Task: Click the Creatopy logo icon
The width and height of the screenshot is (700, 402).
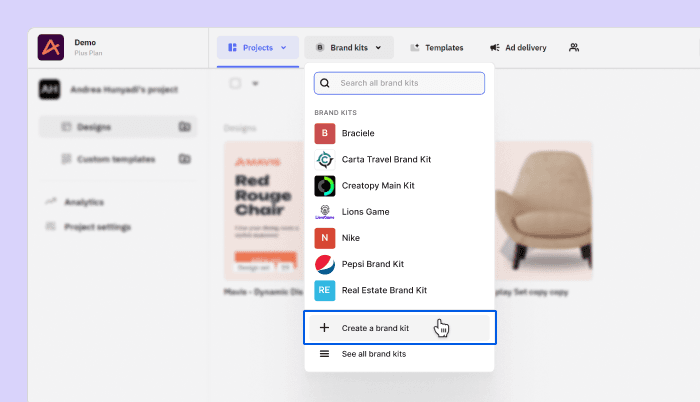Action: [x=50, y=48]
